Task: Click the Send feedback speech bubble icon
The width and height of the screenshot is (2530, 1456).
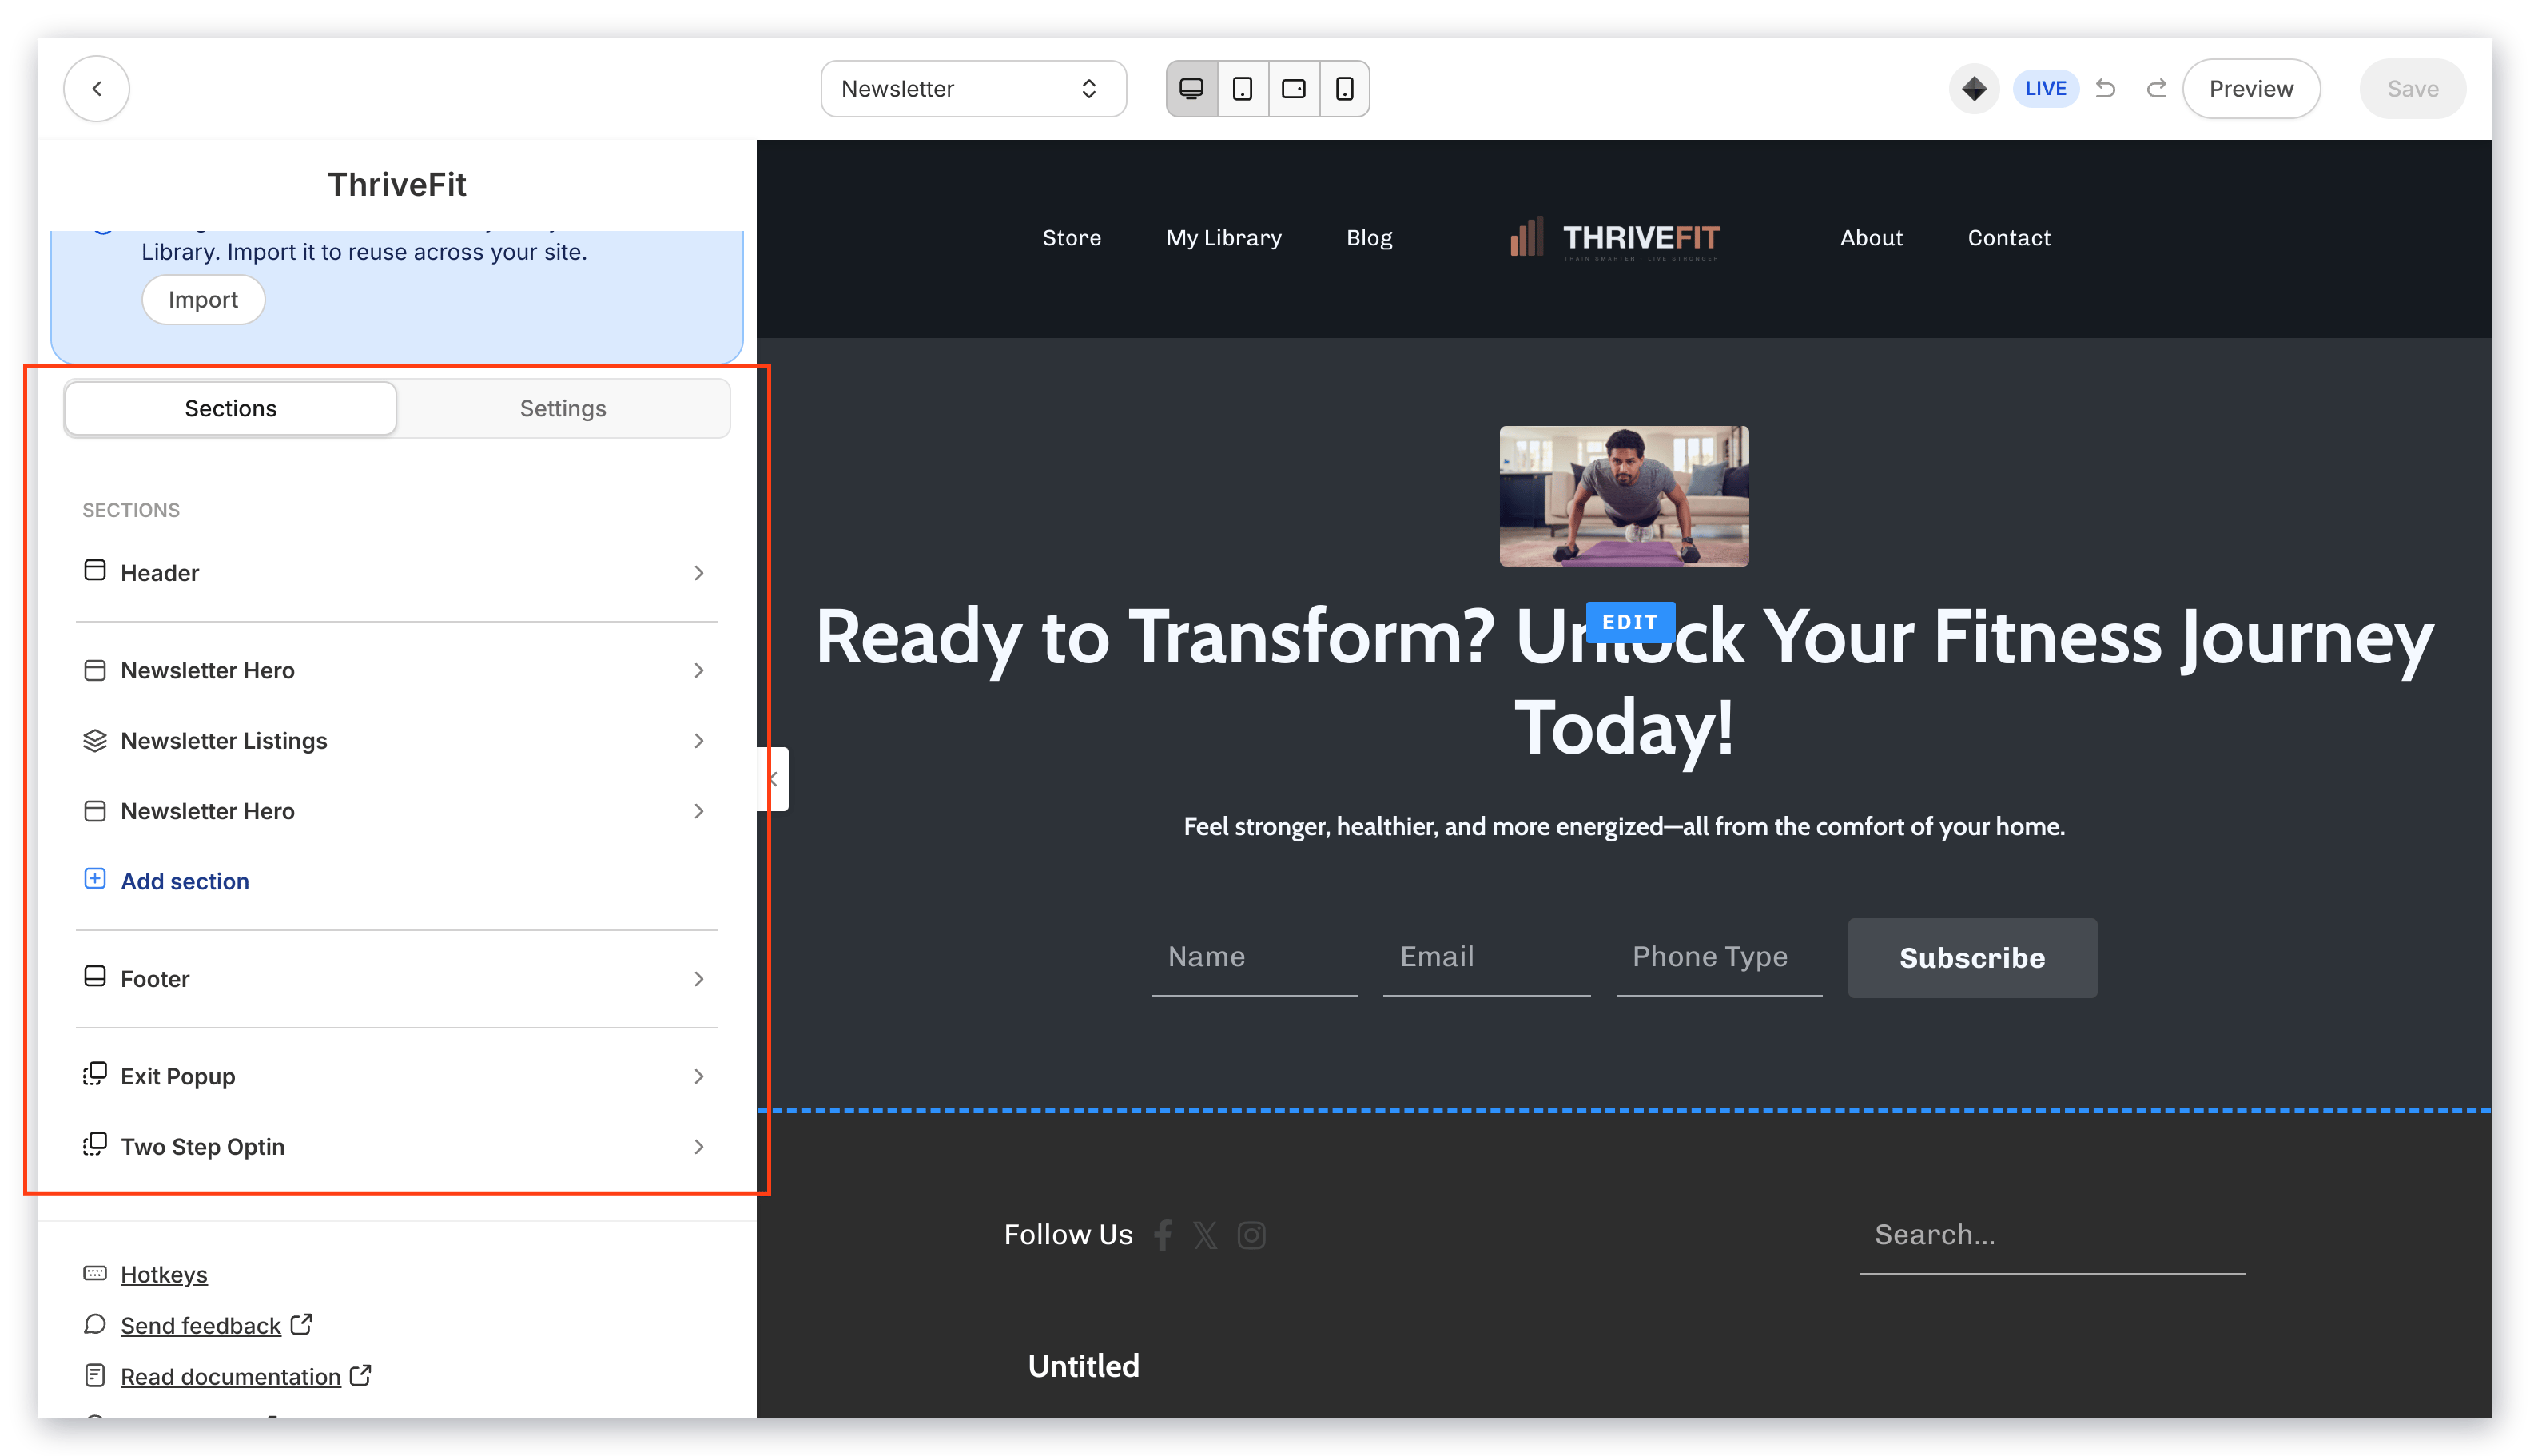Action: (x=95, y=1324)
